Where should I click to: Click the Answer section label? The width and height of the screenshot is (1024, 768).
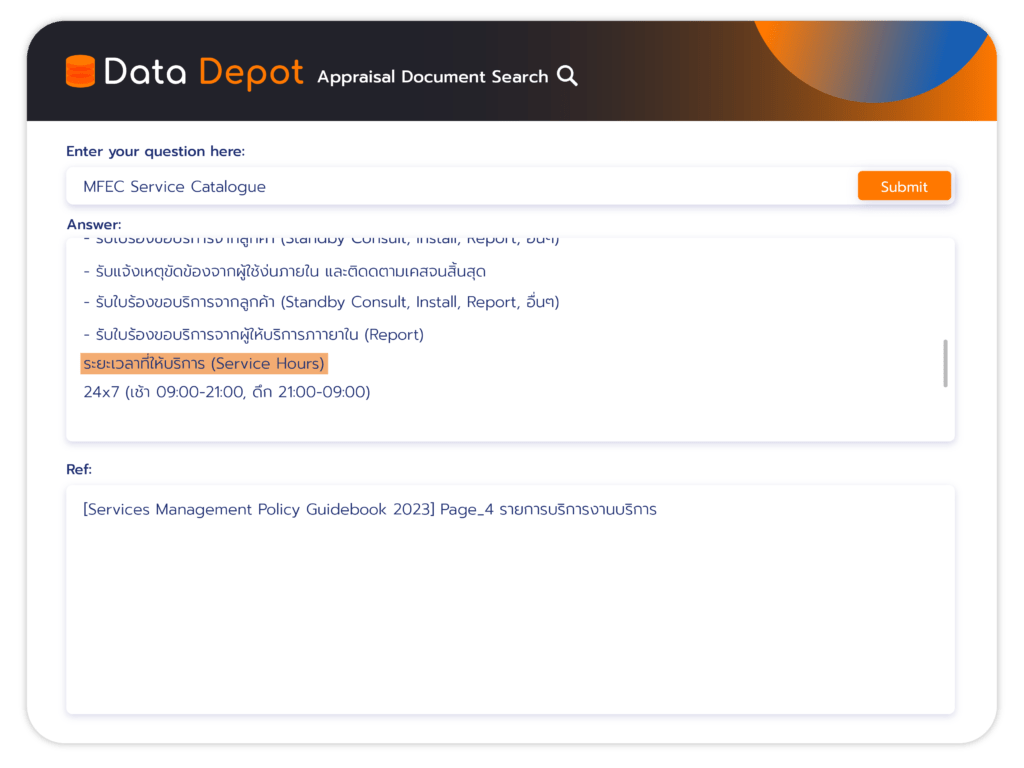[x=94, y=224]
